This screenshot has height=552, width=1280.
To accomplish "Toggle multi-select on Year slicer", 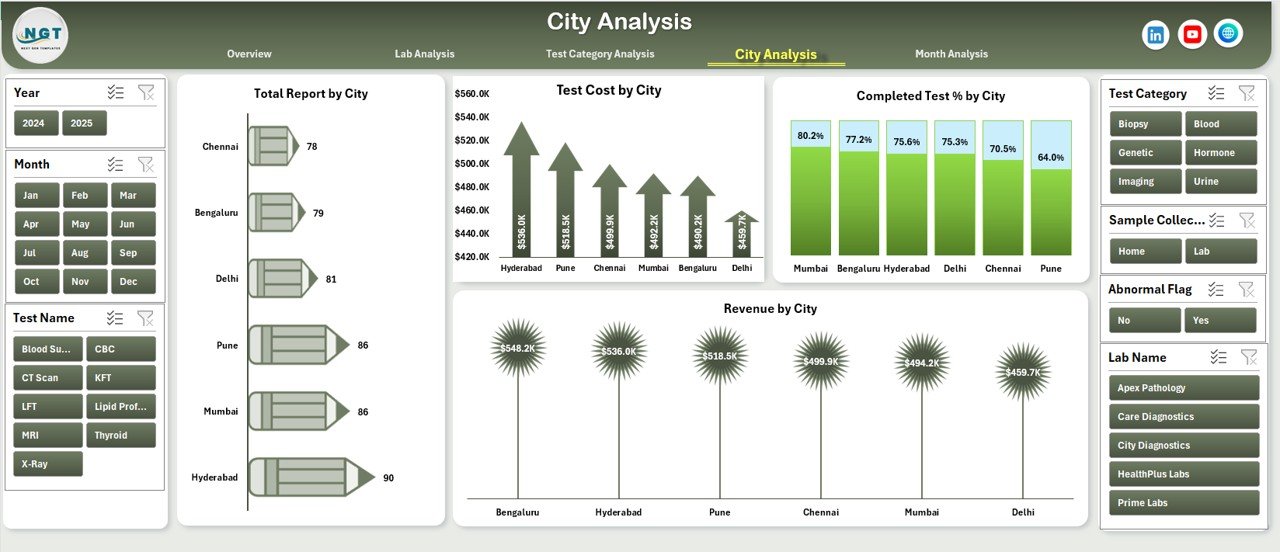I will (x=116, y=92).
